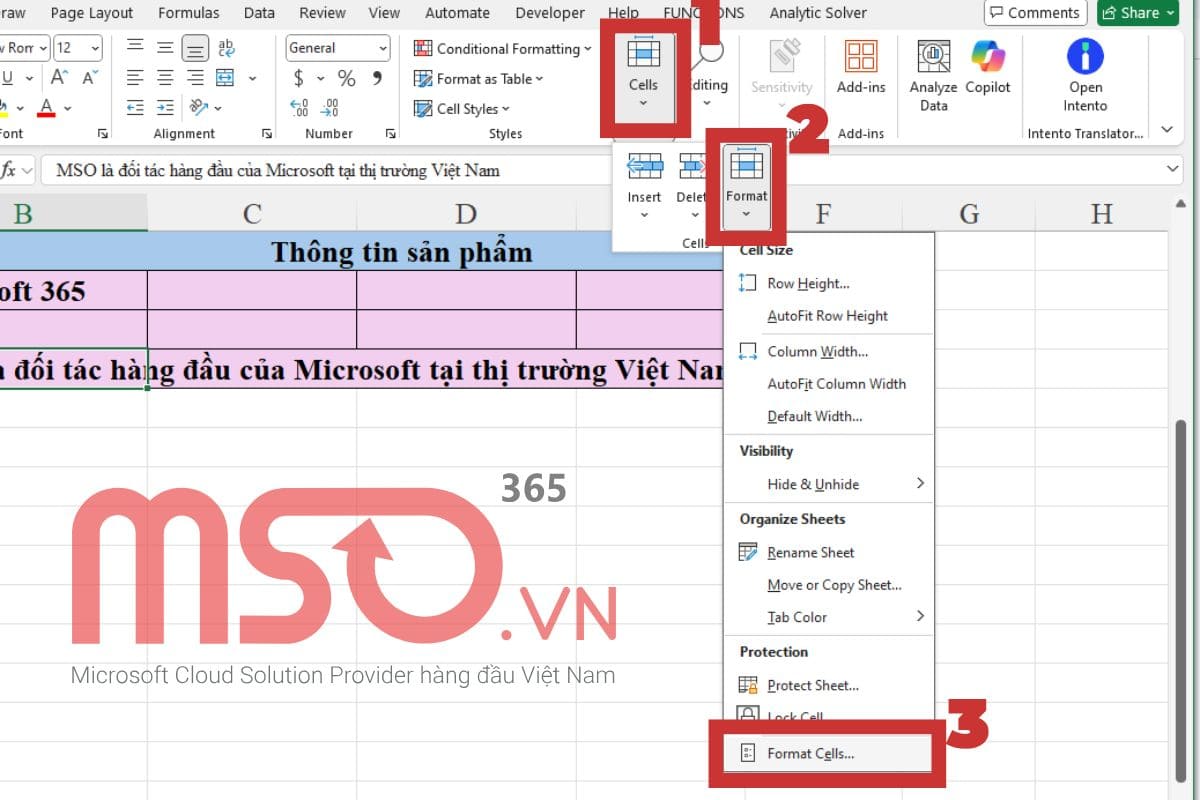Choose Column Width menu item
Viewport: 1200px width, 800px height.
pyautogui.click(x=829, y=352)
